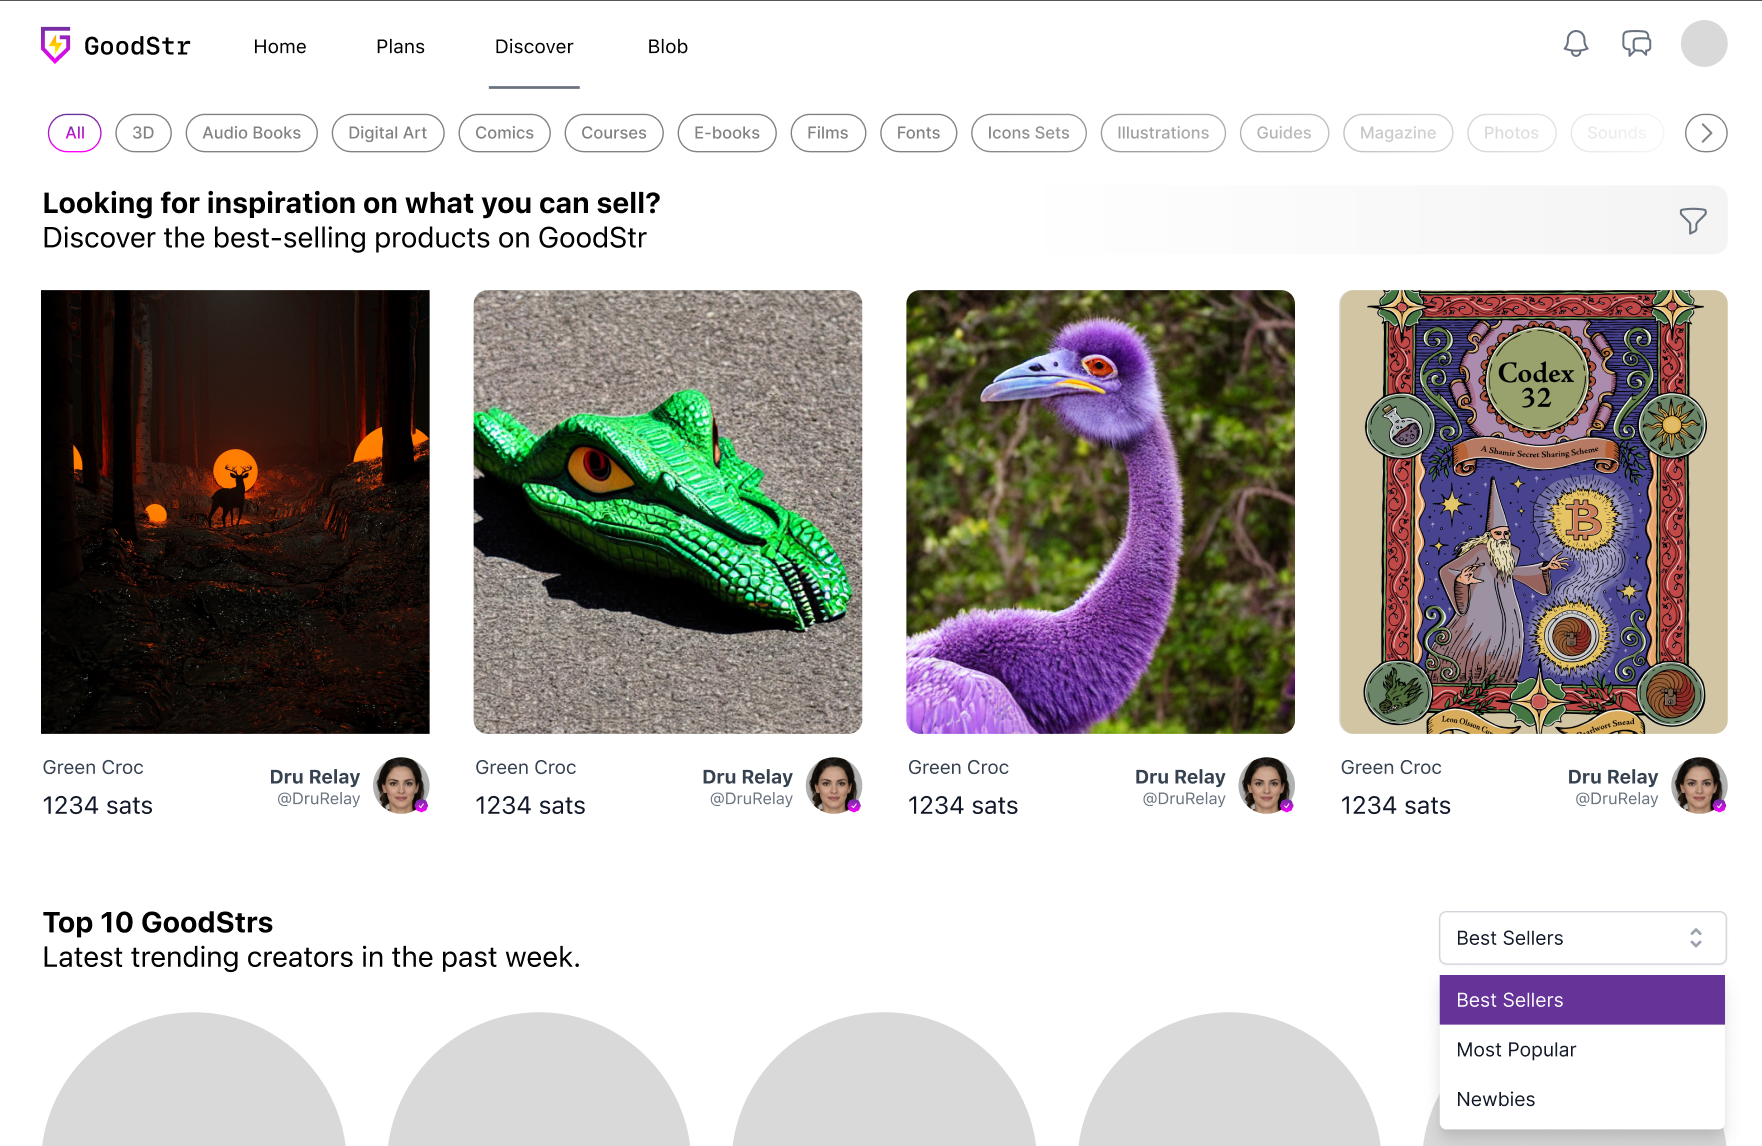
Task: Open the purple bird product image
Action: (1101, 512)
